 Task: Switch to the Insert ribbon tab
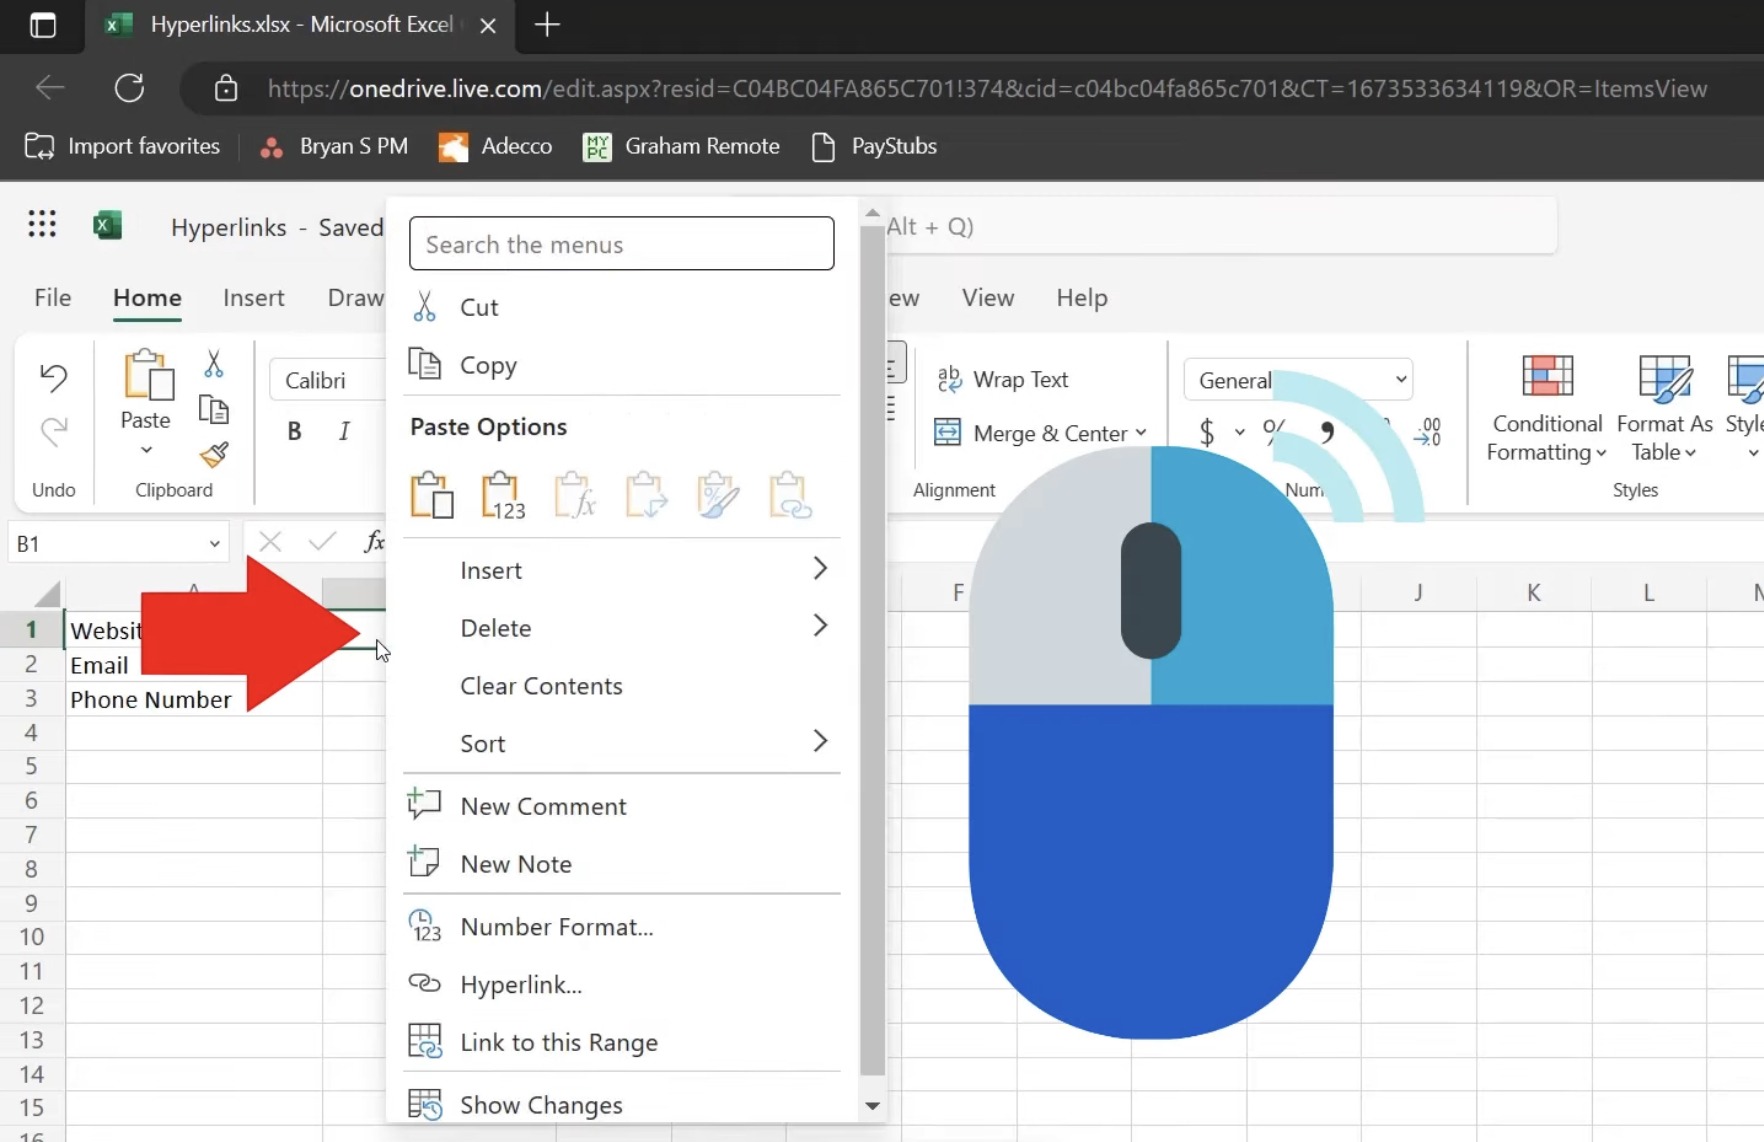[x=254, y=298]
